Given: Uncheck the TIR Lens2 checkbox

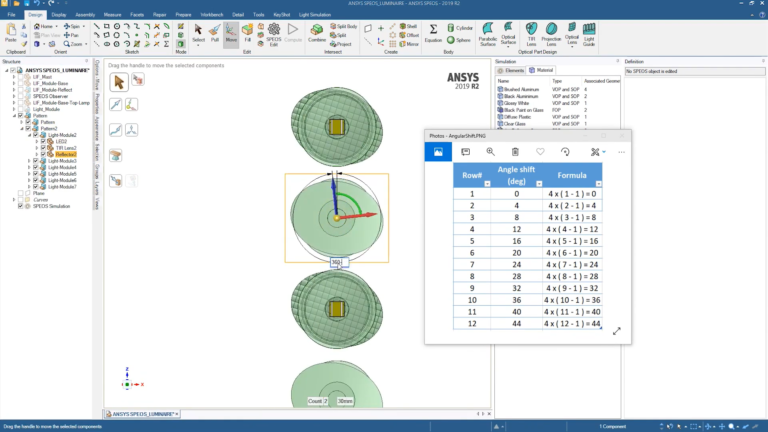Looking at the screenshot, I should point(43,148).
